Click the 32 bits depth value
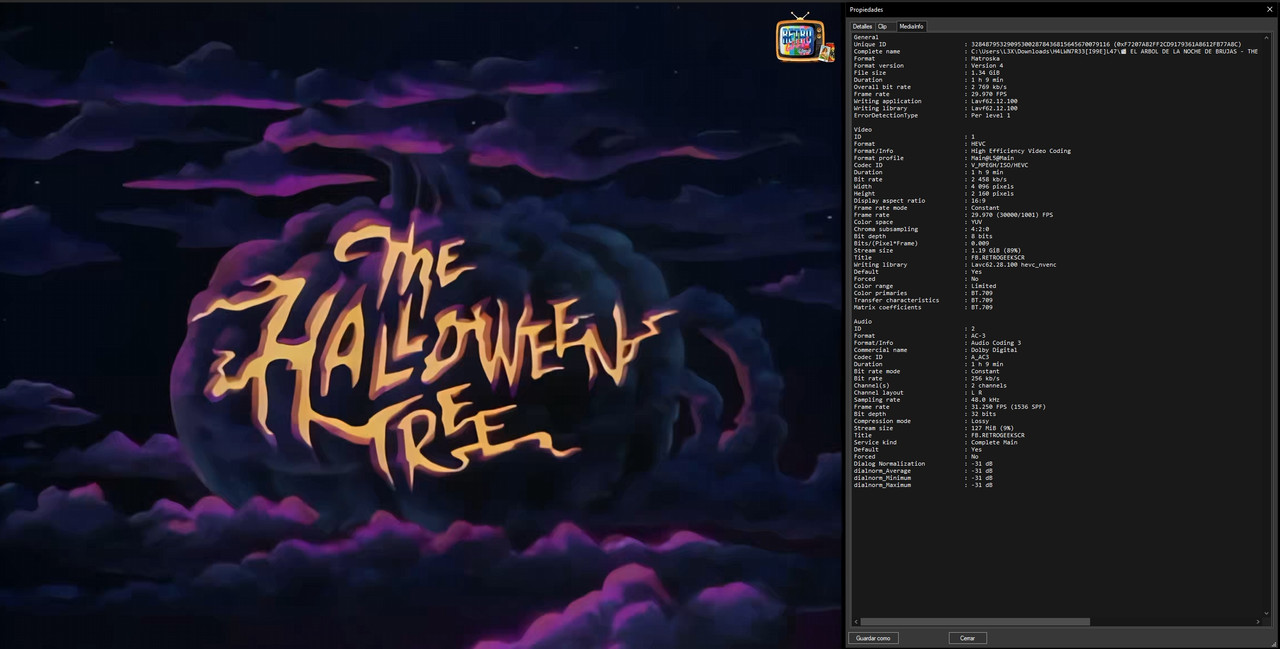The height and width of the screenshot is (649, 1280). click(983, 413)
